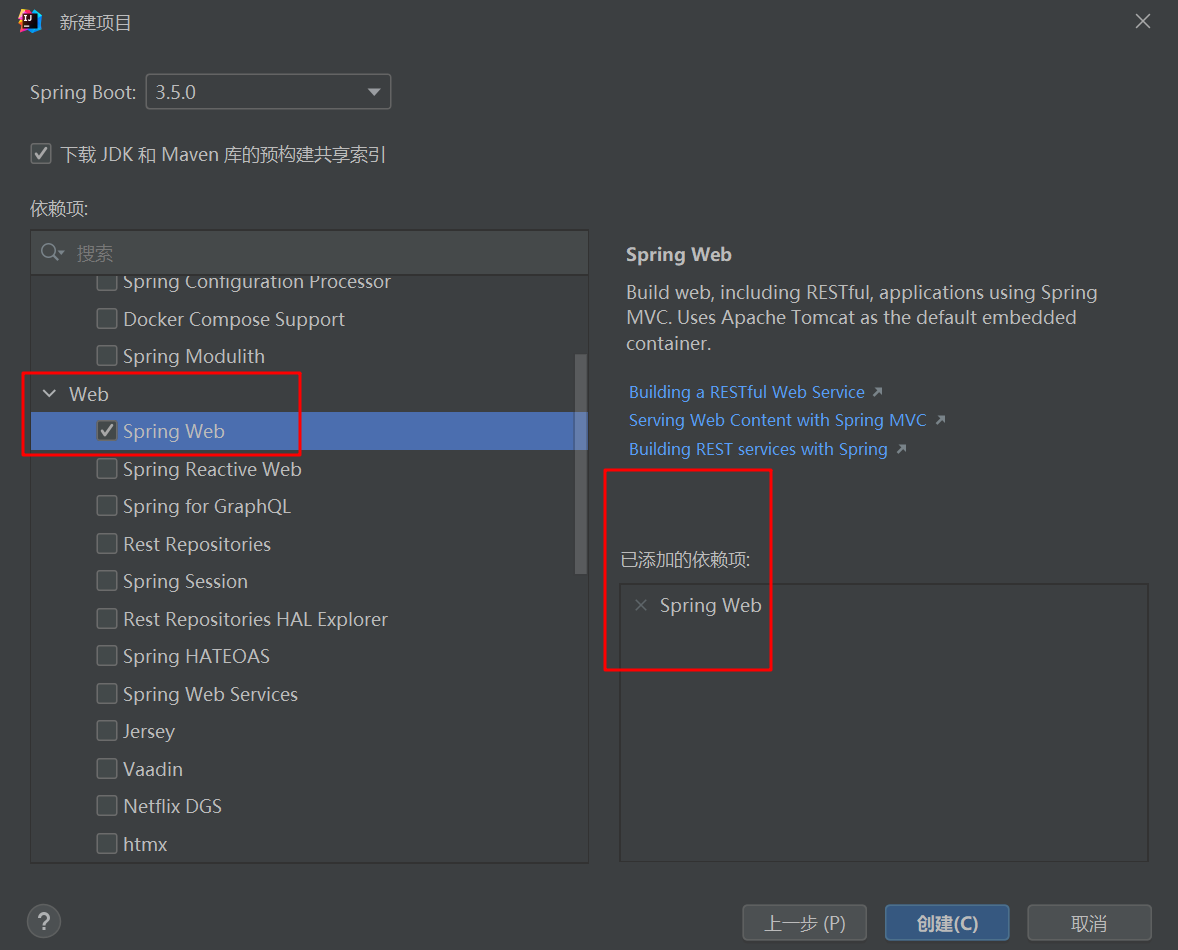
Task: Check the Spring HATEOAS checkbox
Action: coord(107,656)
